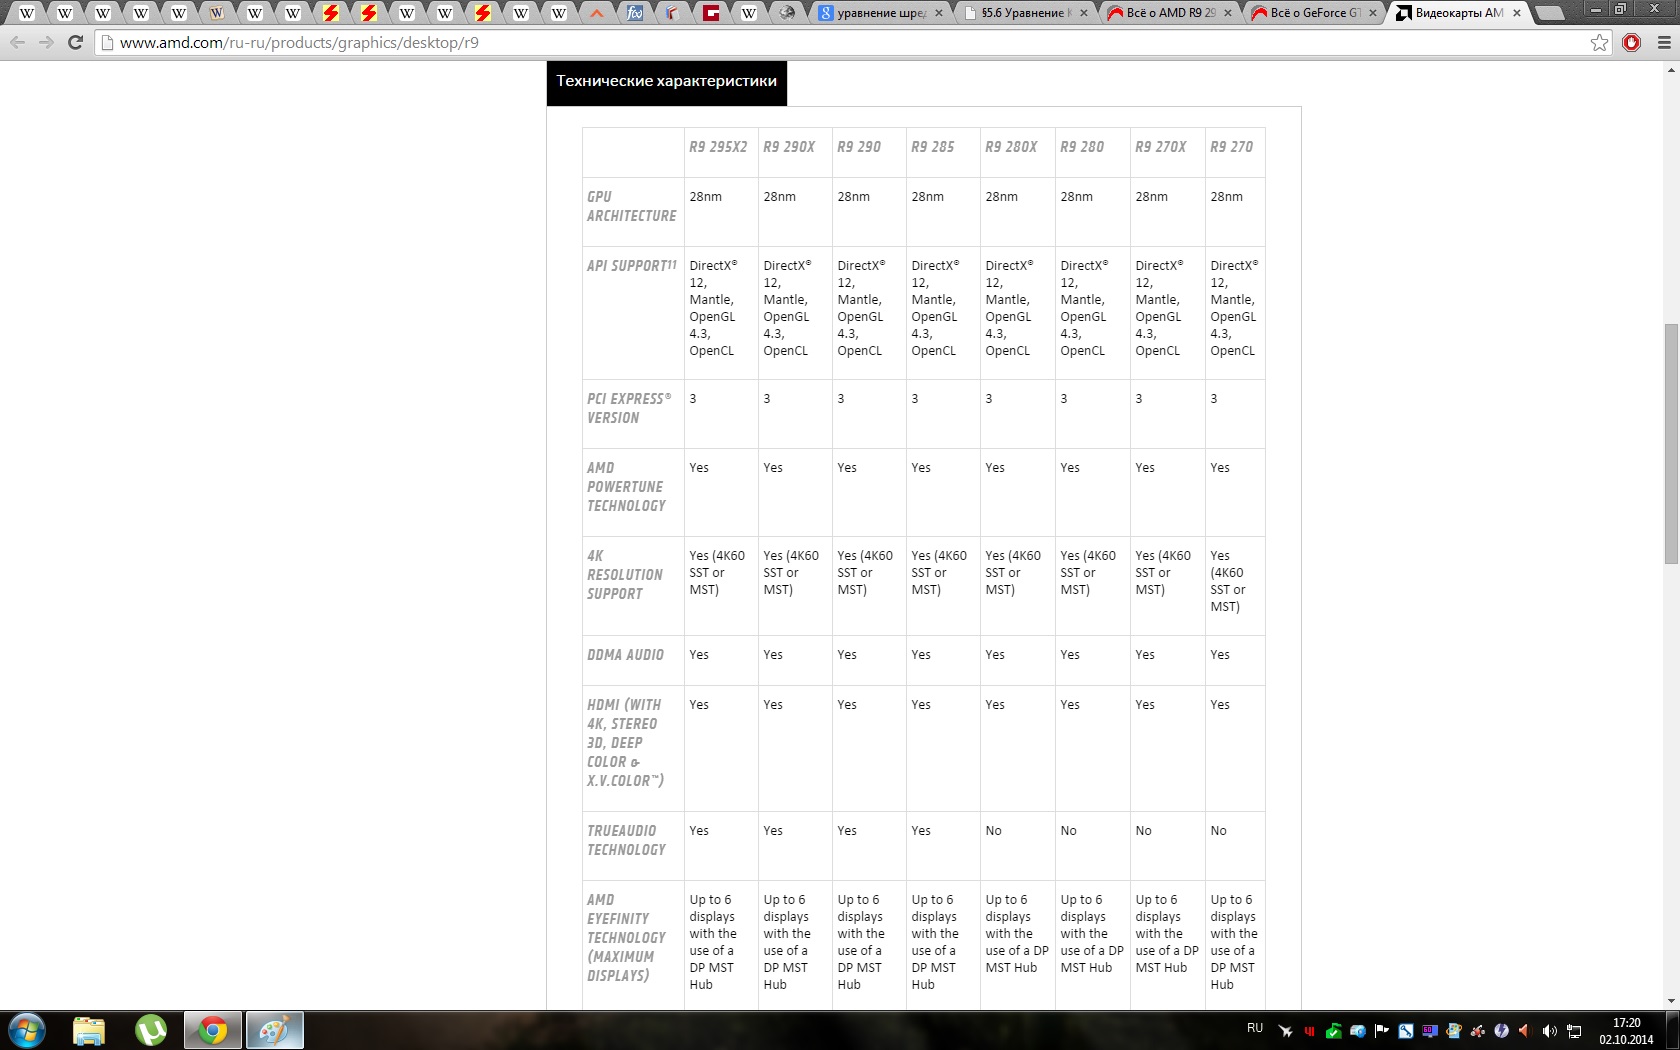This screenshot has height=1050, width=1680.
Task: Close the 'Видеокарты AM' tab
Action: coord(1517,13)
